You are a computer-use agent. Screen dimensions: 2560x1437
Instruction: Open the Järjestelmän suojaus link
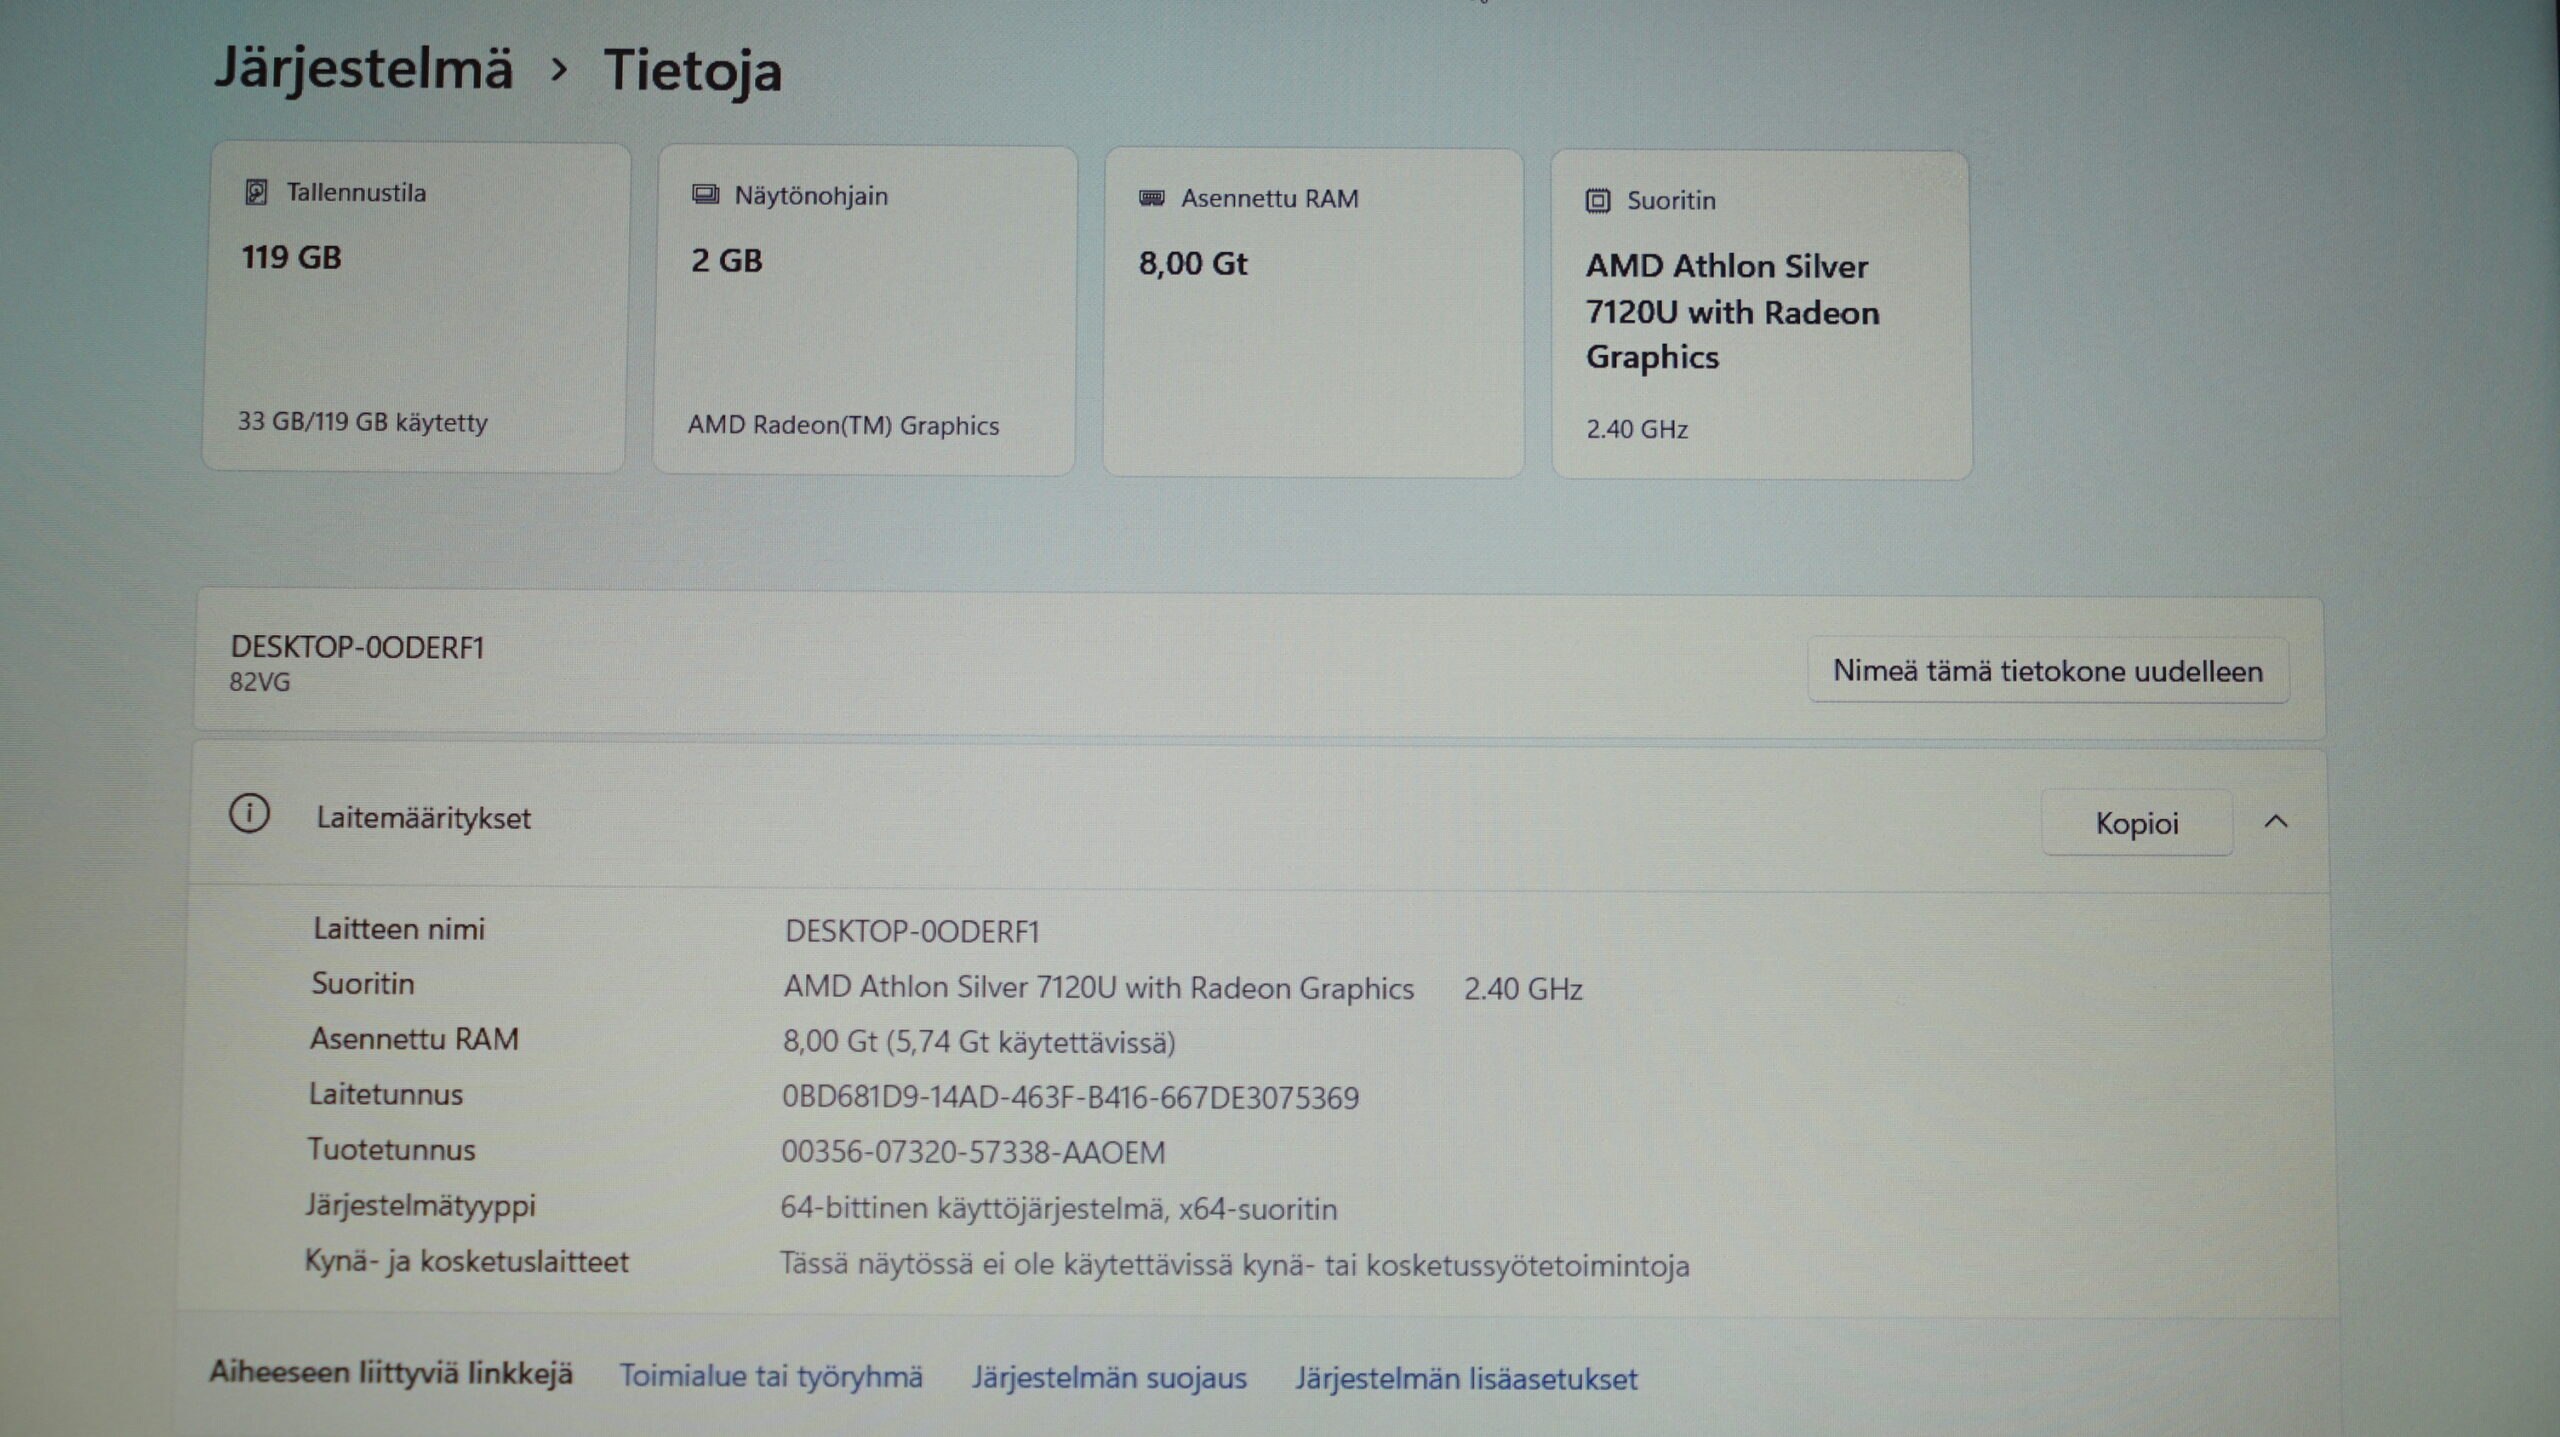tap(1109, 1378)
